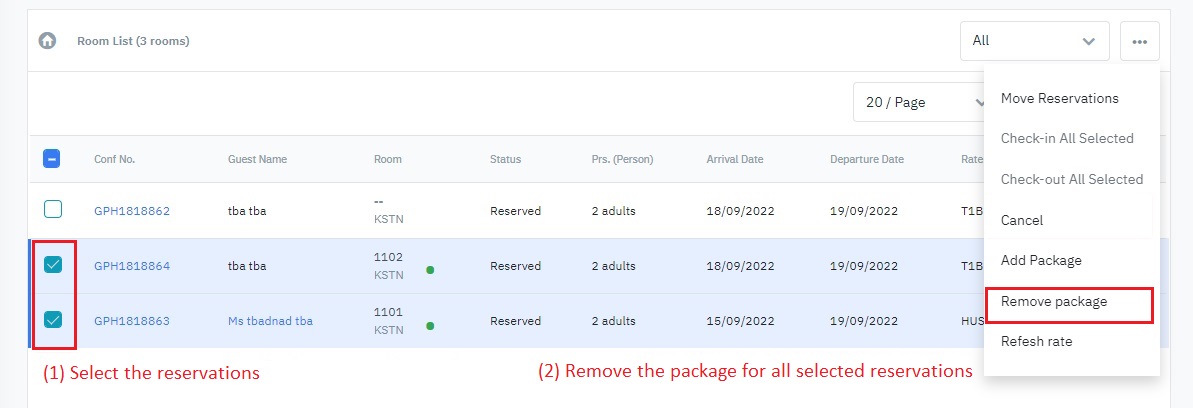
Task: Check the box for reservation GPH1818862
Action: click(53, 210)
